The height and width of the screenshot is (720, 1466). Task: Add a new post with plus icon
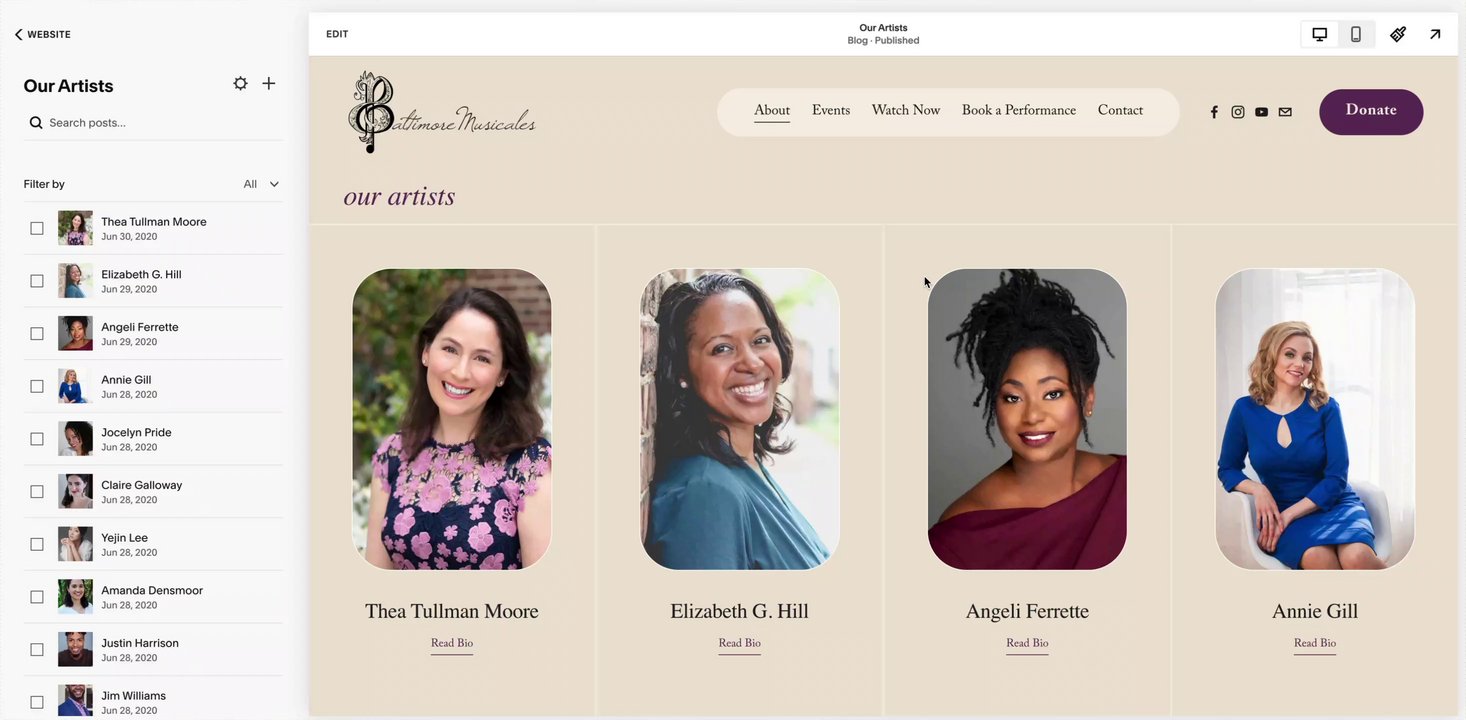269,84
